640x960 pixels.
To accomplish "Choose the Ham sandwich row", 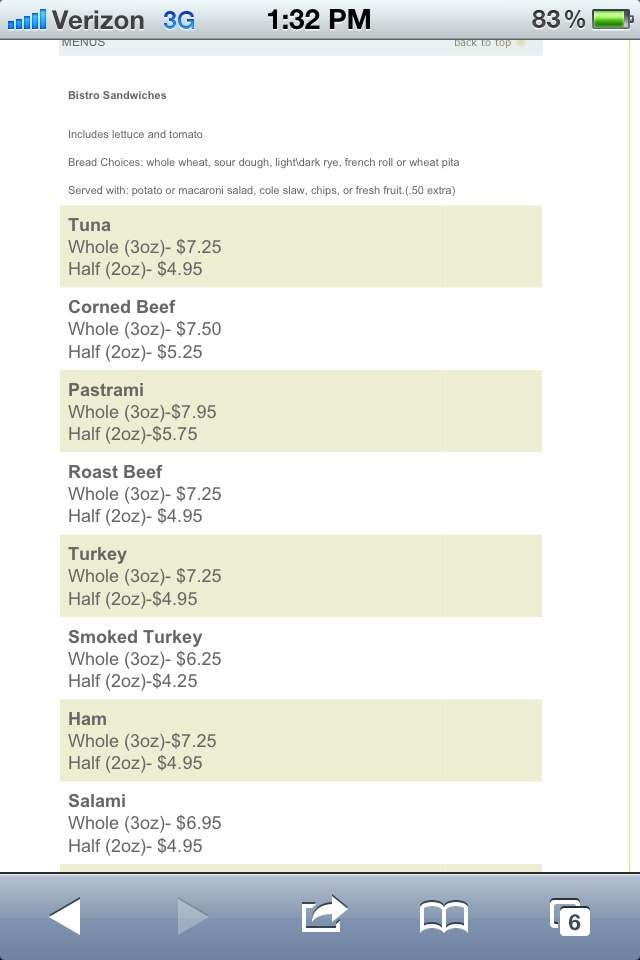I will pyautogui.click(x=300, y=740).
